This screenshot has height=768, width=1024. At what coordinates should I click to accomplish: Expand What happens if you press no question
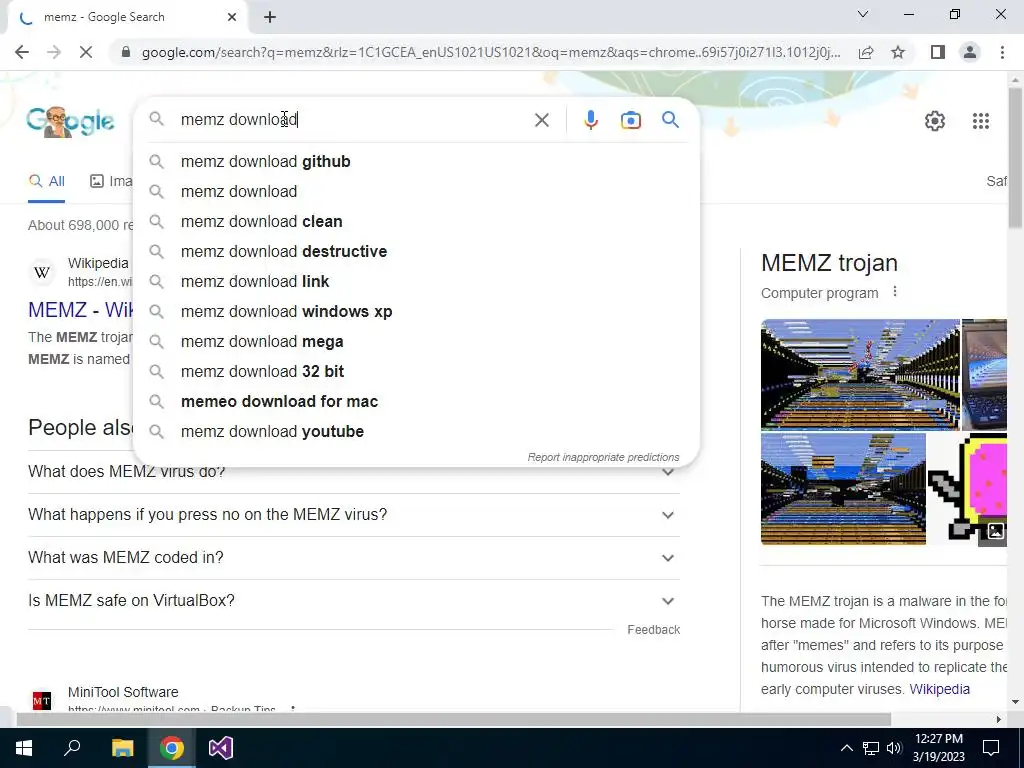click(353, 515)
